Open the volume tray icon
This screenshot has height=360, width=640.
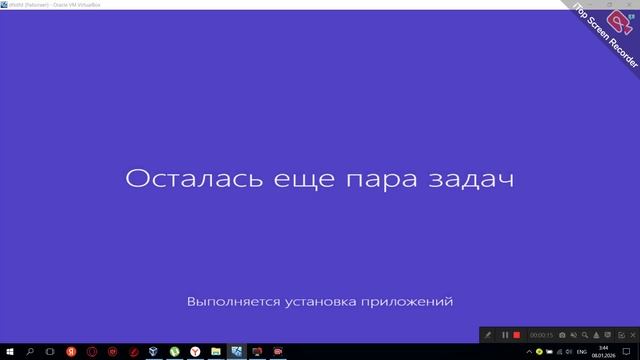coord(569,351)
